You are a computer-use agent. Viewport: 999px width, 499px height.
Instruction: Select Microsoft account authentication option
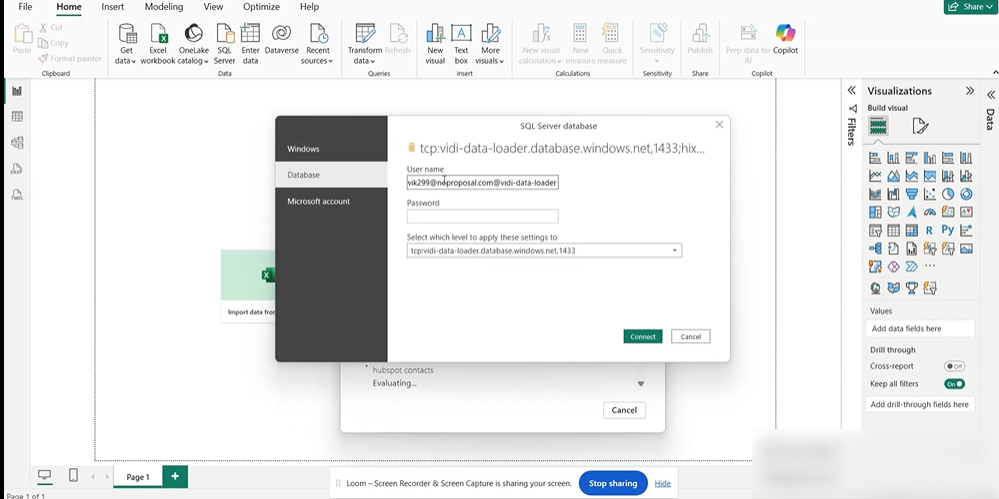(331, 201)
